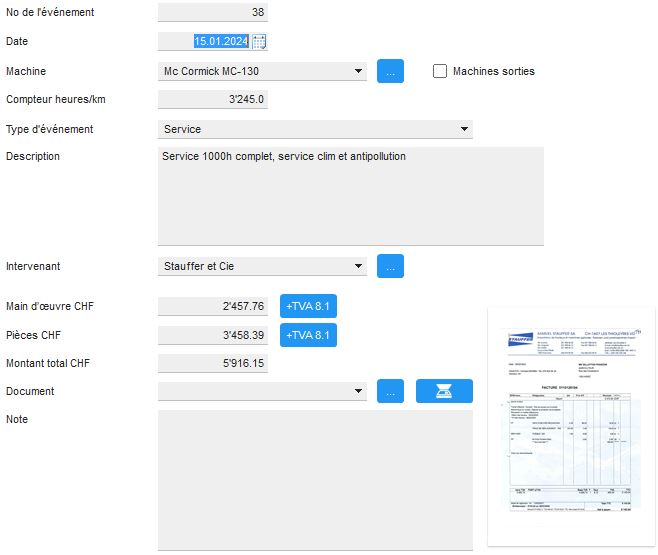Open the Stauffer invoice thumbnail preview
The image size is (658, 555).
(564, 425)
